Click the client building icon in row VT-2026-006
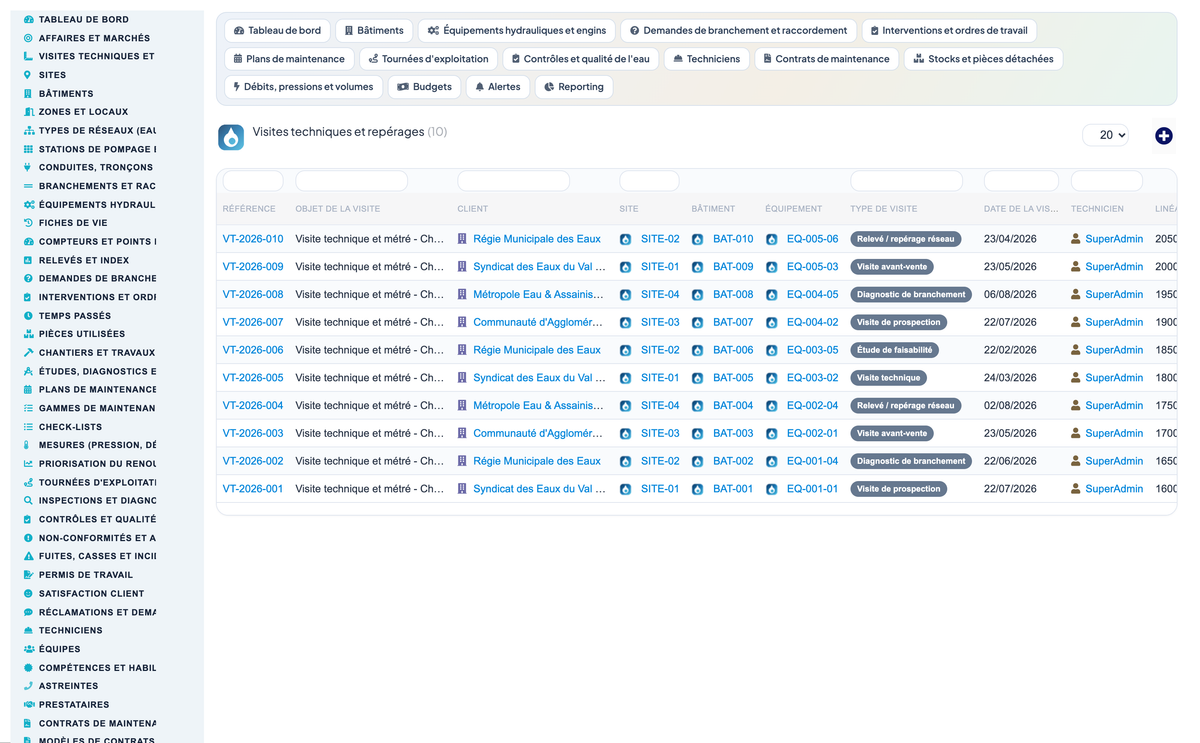This screenshot has height=743, width=1200. click(x=462, y=350)
